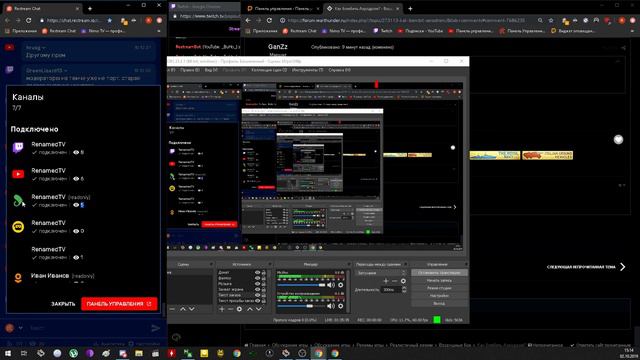
Task: Click send message arrow in Restream Chat
Action: pyautogui.click(x=156, y=328)
